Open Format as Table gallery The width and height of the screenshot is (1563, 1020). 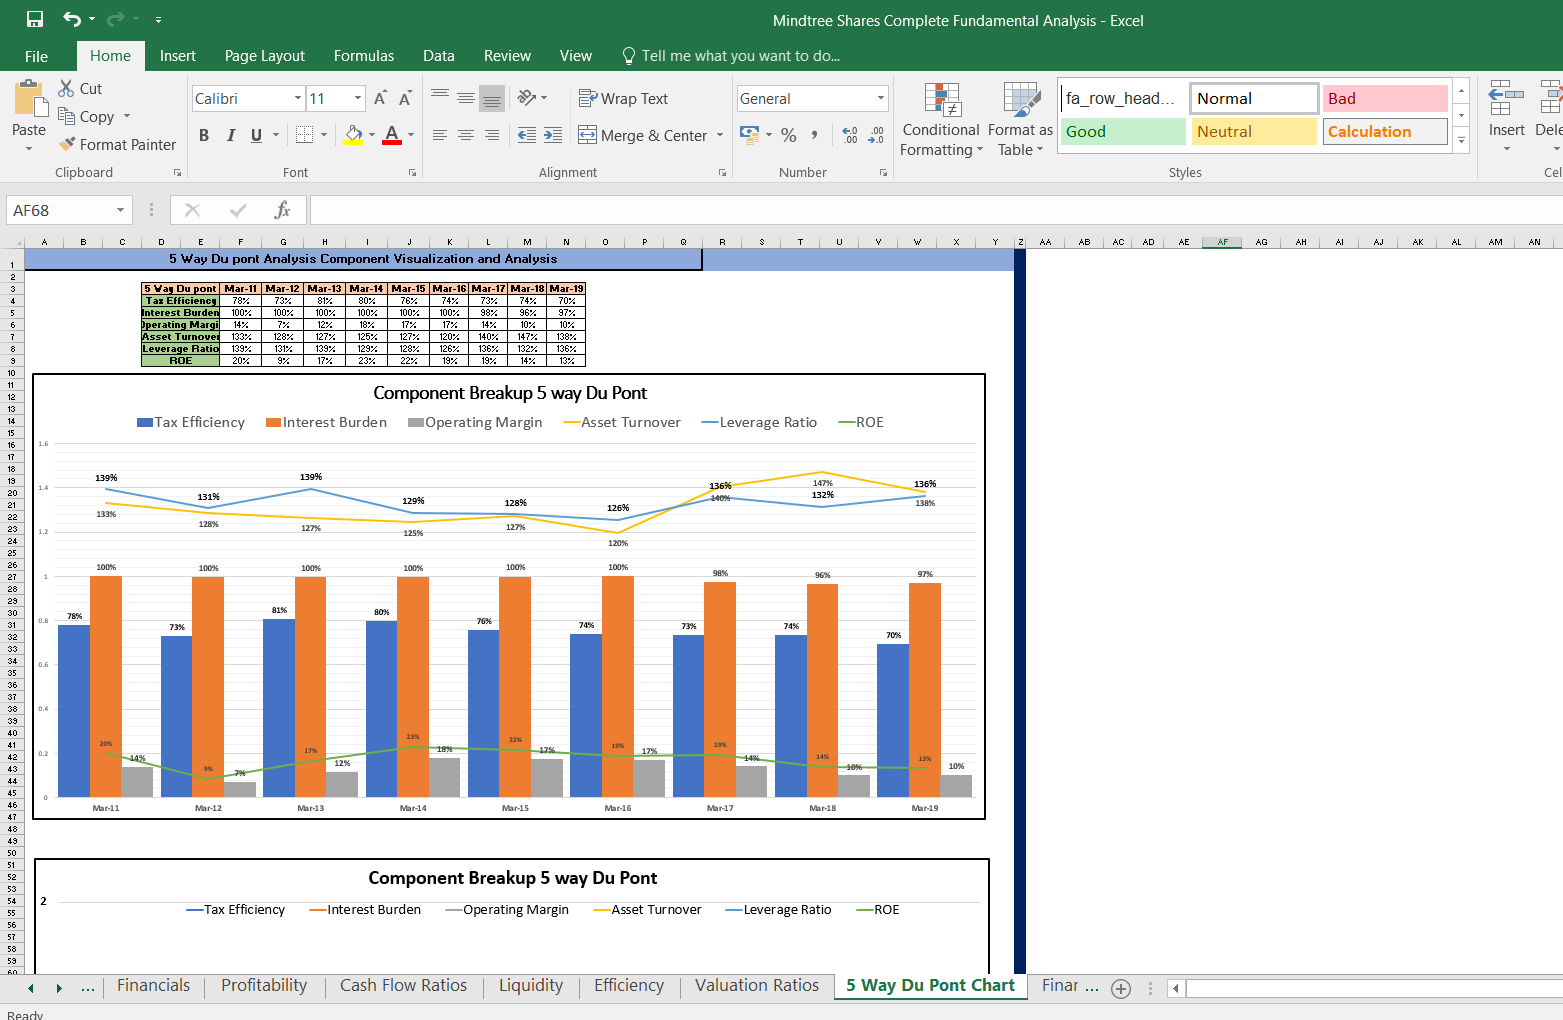[x=1020, y=120]
